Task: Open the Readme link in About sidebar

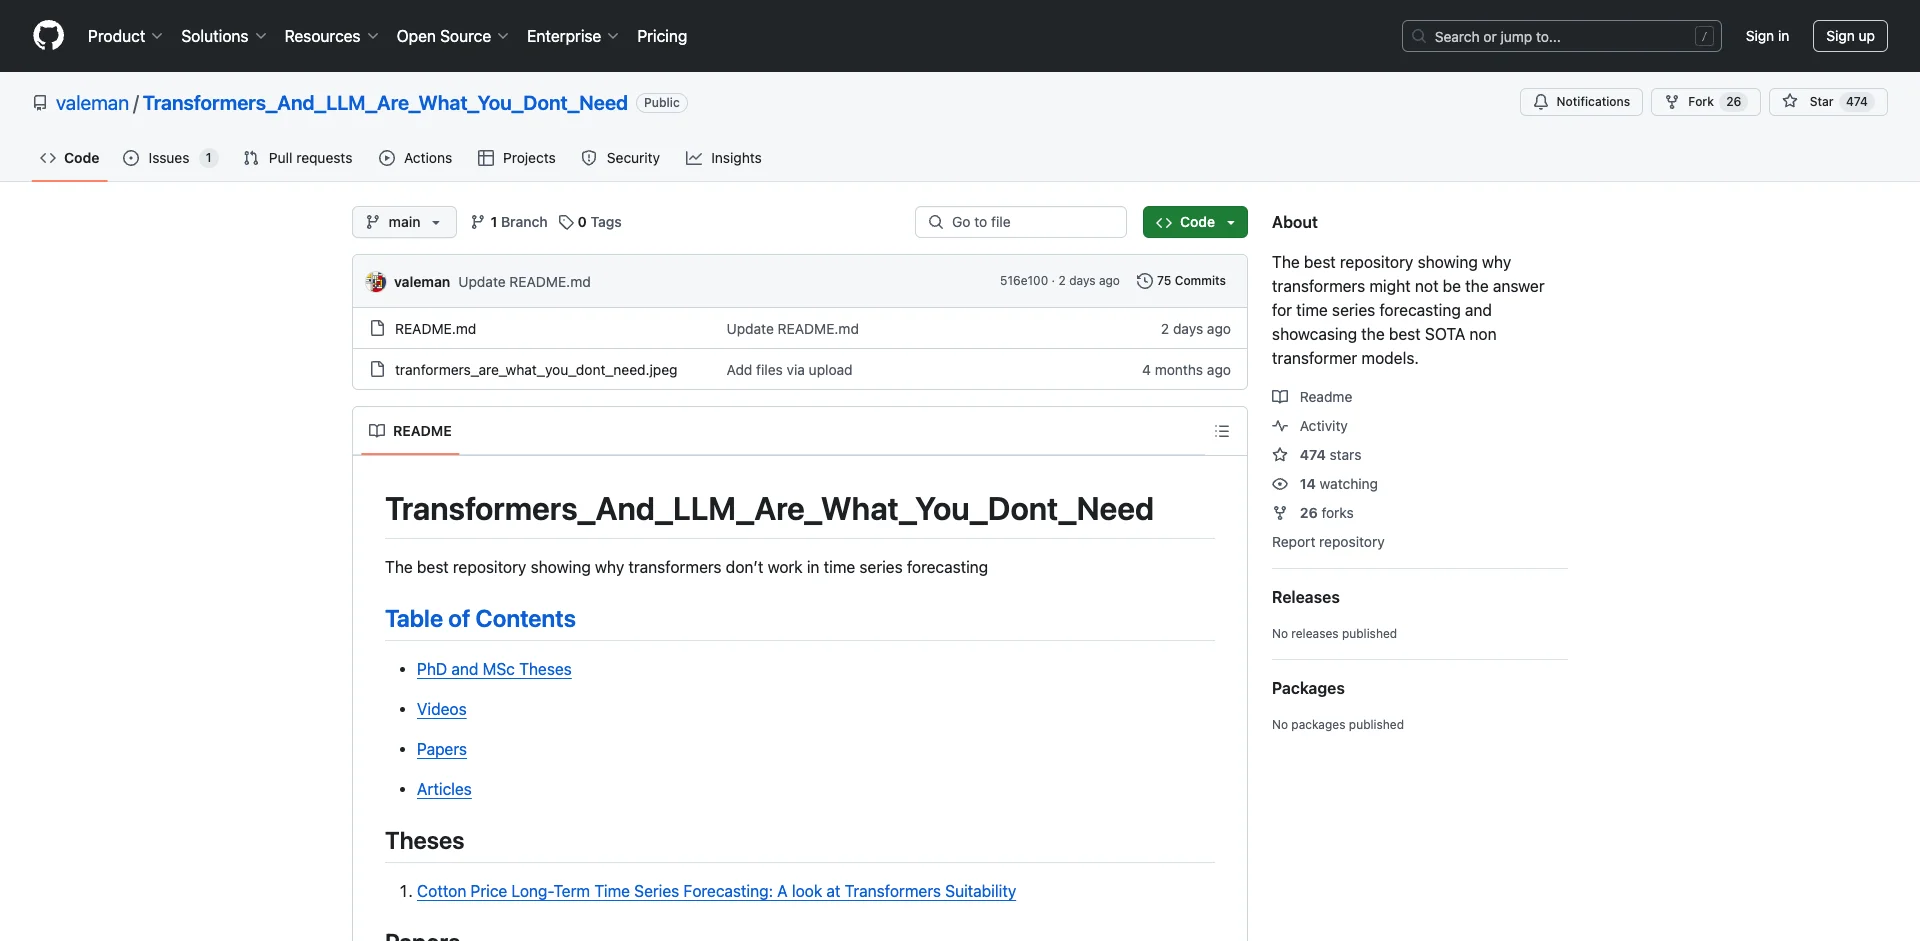Action: click(x=1312, y=397)
